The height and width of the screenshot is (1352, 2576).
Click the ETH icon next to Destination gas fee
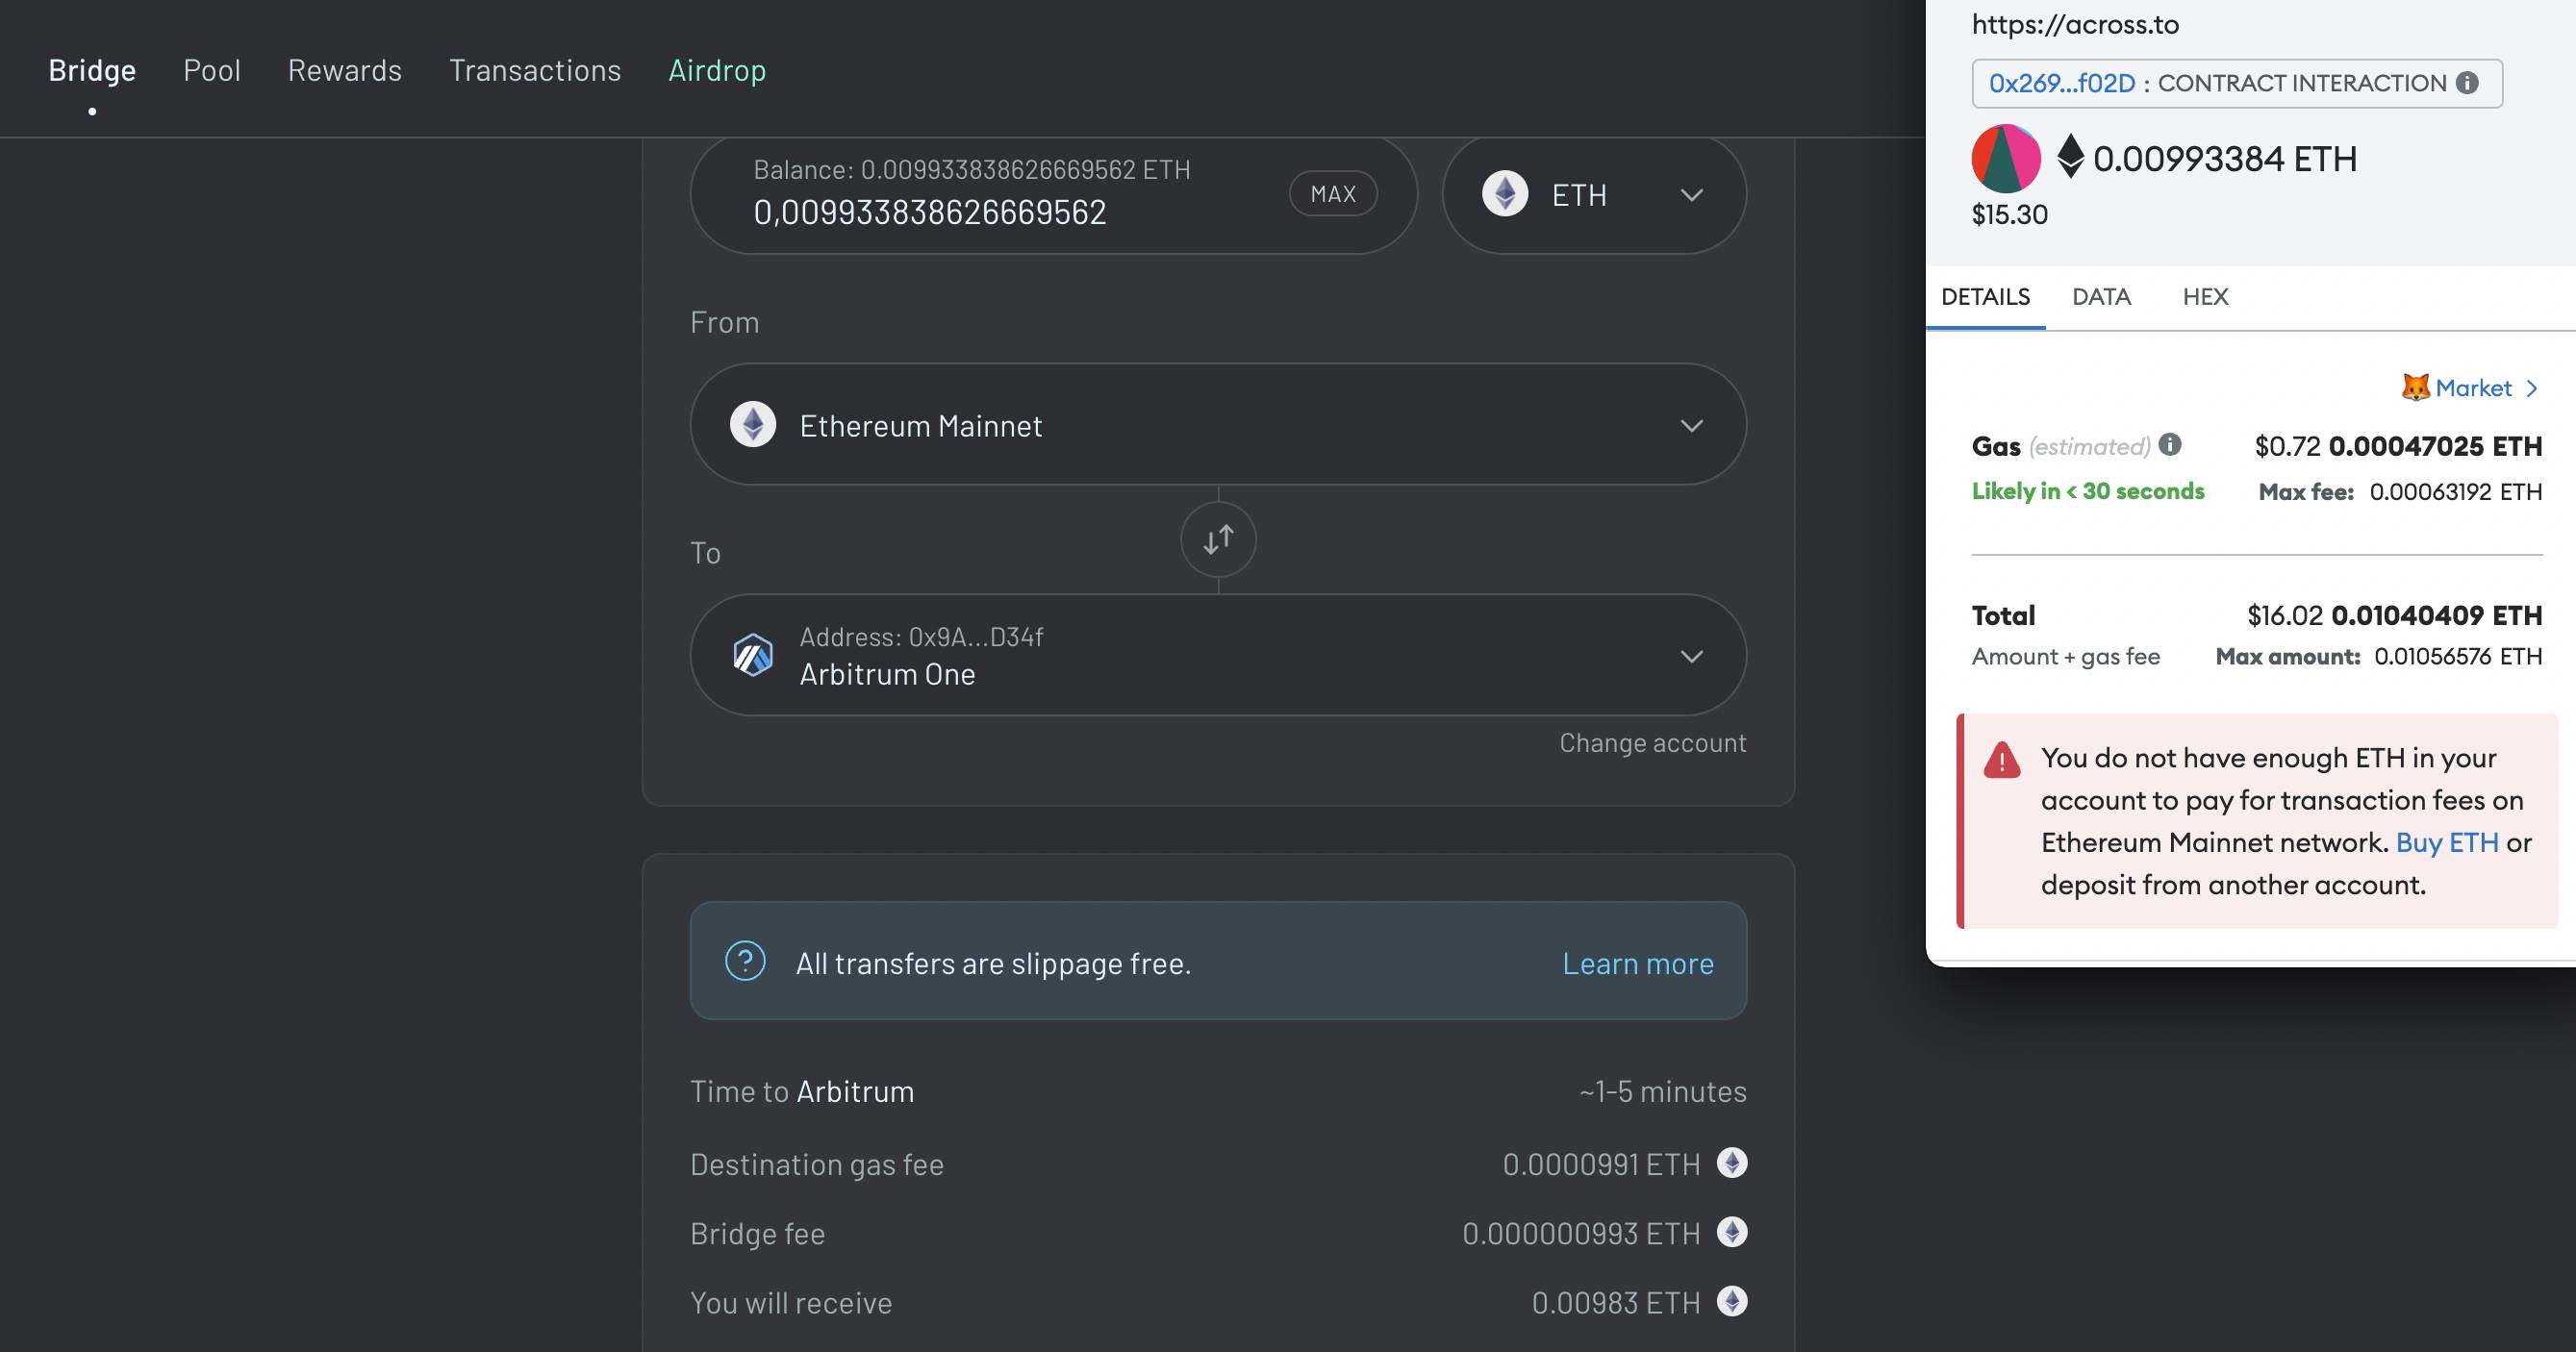1732,1163
